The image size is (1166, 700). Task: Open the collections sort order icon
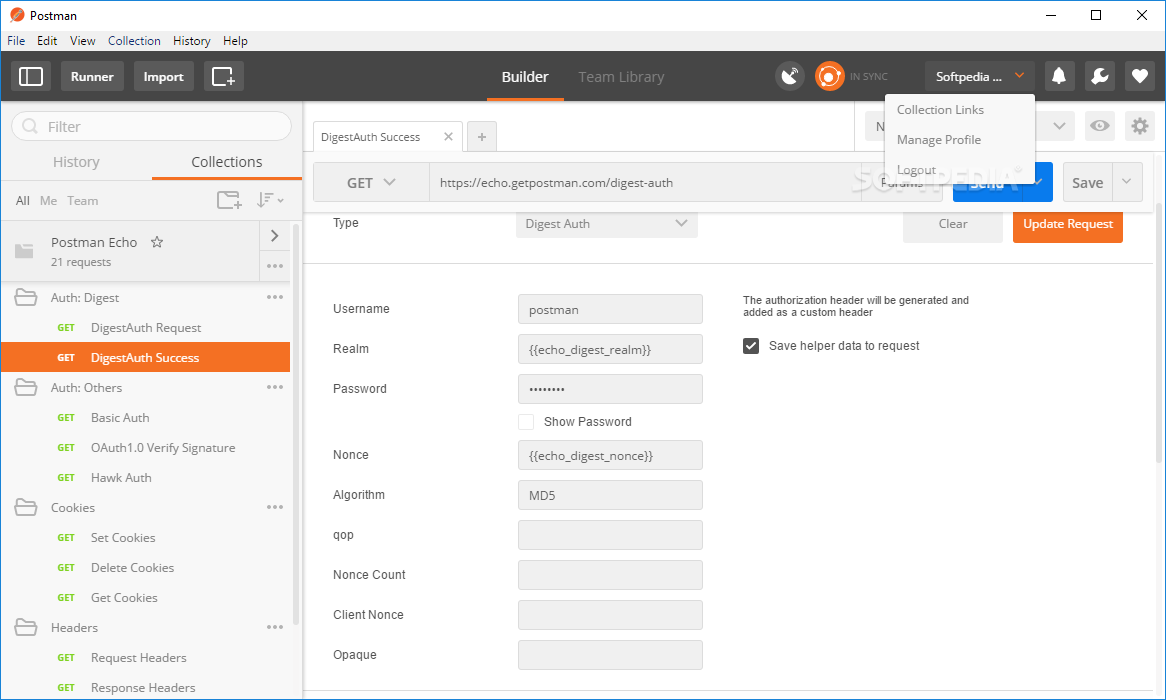click(270, 200)
